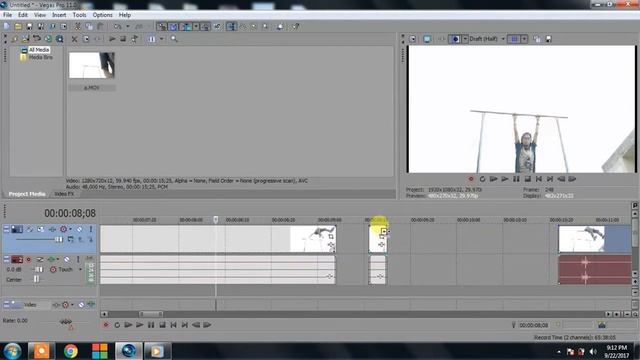Image resolution: width=640 pixels, height=360 pixels.
Task: Toggle Enable Snapping in main toolbar
Action: click(162, 27)
